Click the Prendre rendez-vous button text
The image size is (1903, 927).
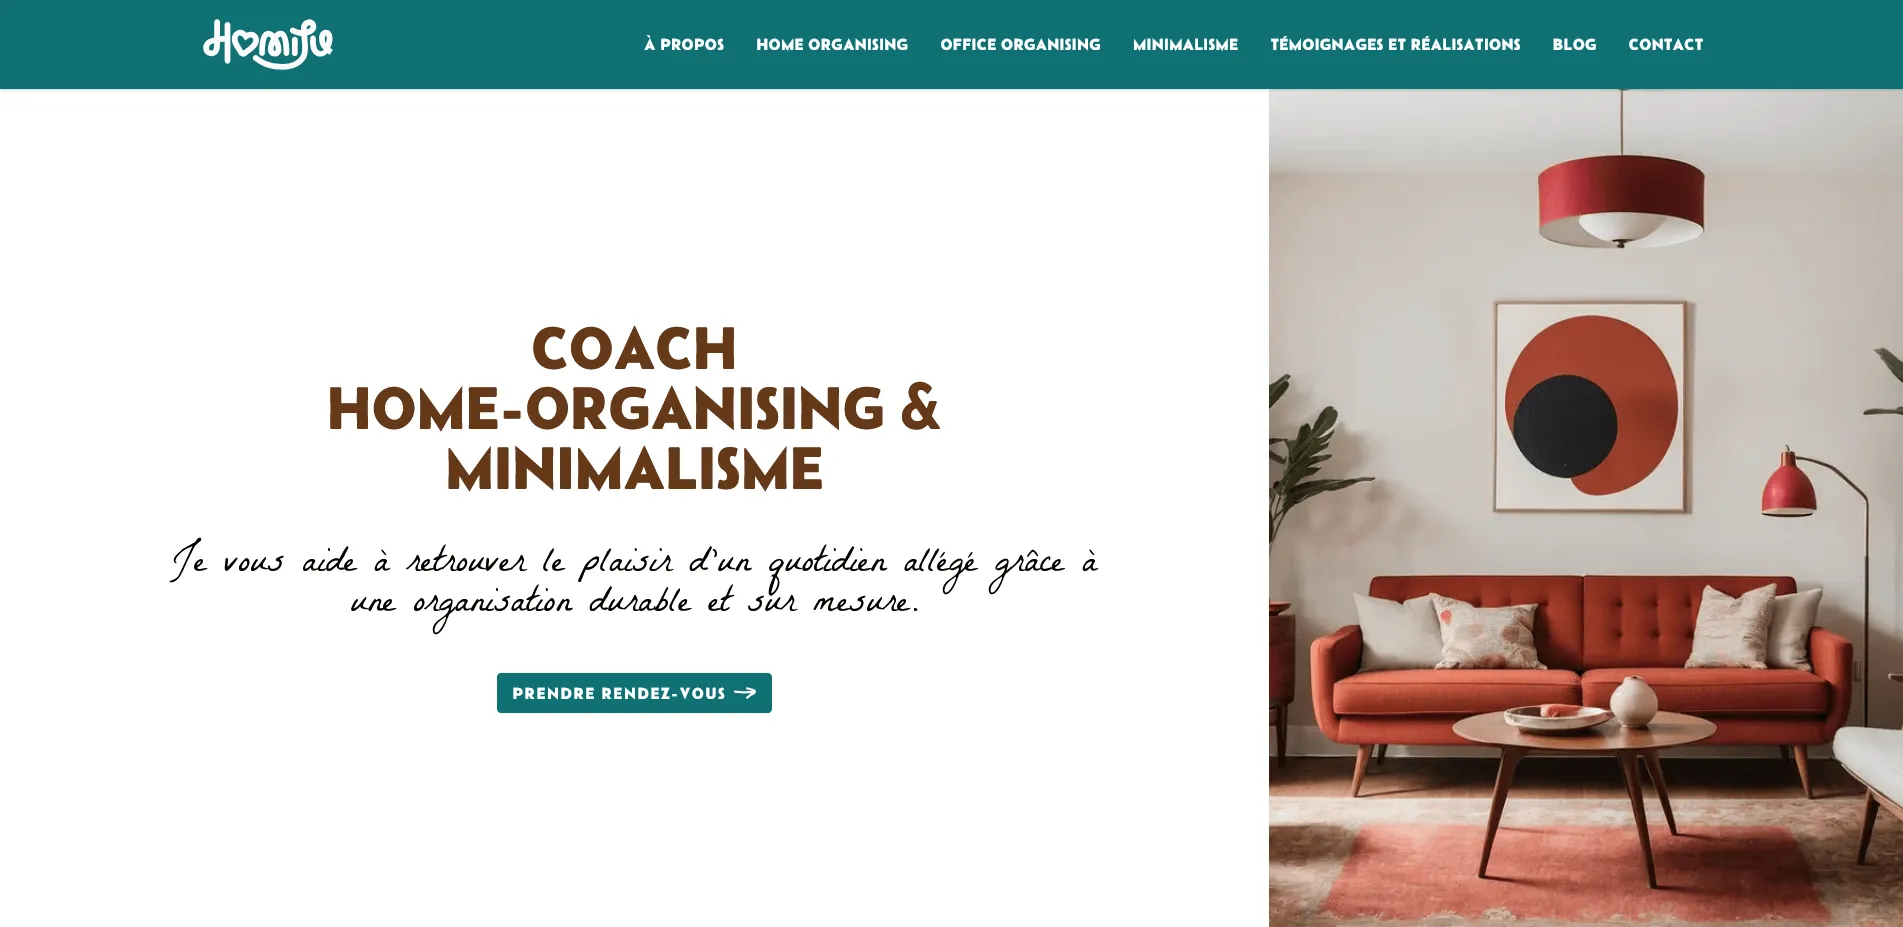coord(618,693)
